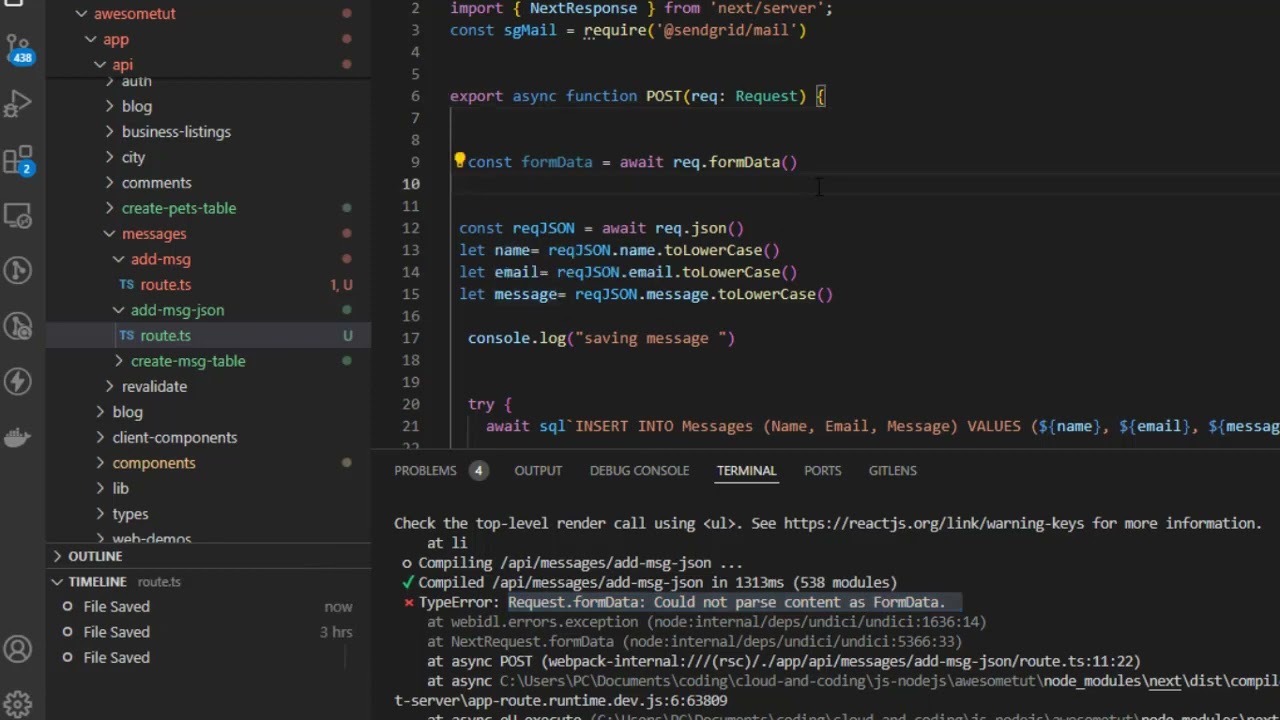Click the TS icon of add-msg-json route.ts

(127, 336)
